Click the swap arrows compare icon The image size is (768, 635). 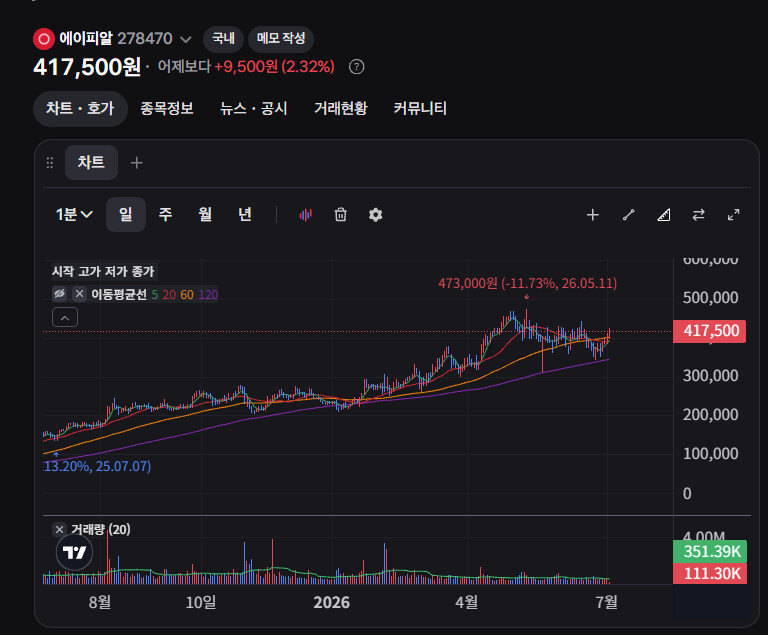coord(698,215)
